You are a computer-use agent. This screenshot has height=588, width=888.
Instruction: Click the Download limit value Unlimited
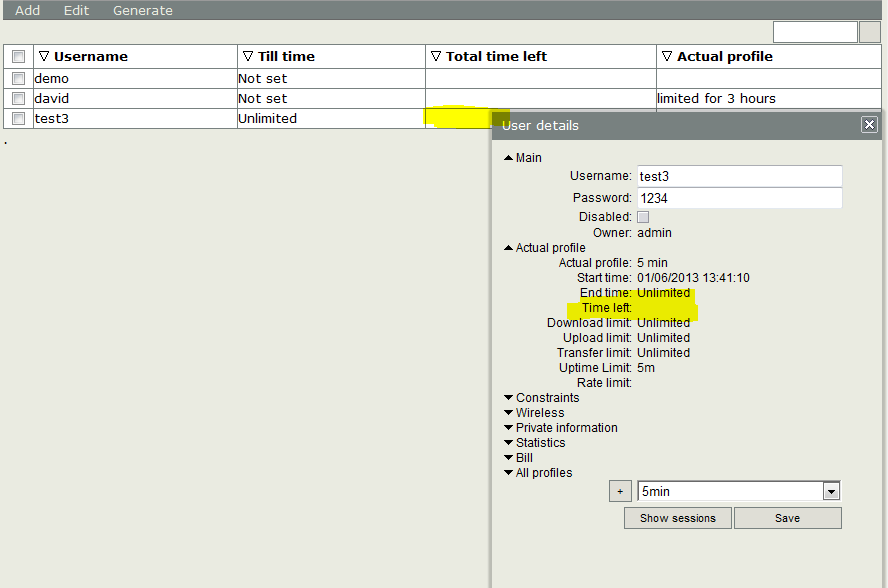coord(663,323)
